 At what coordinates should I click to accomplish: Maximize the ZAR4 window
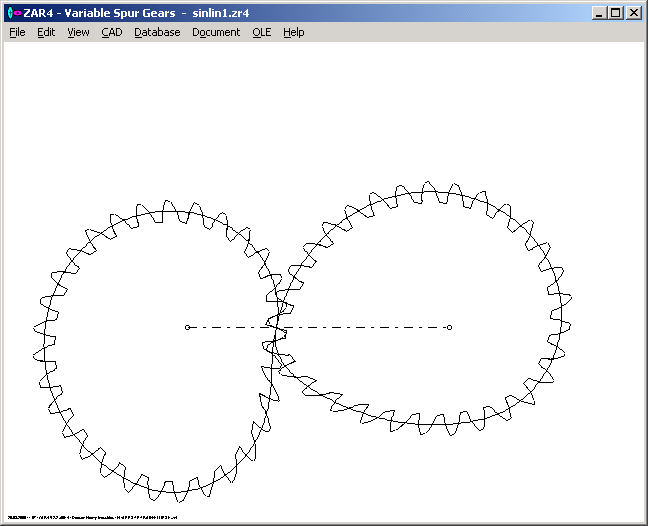pos(615,13)
